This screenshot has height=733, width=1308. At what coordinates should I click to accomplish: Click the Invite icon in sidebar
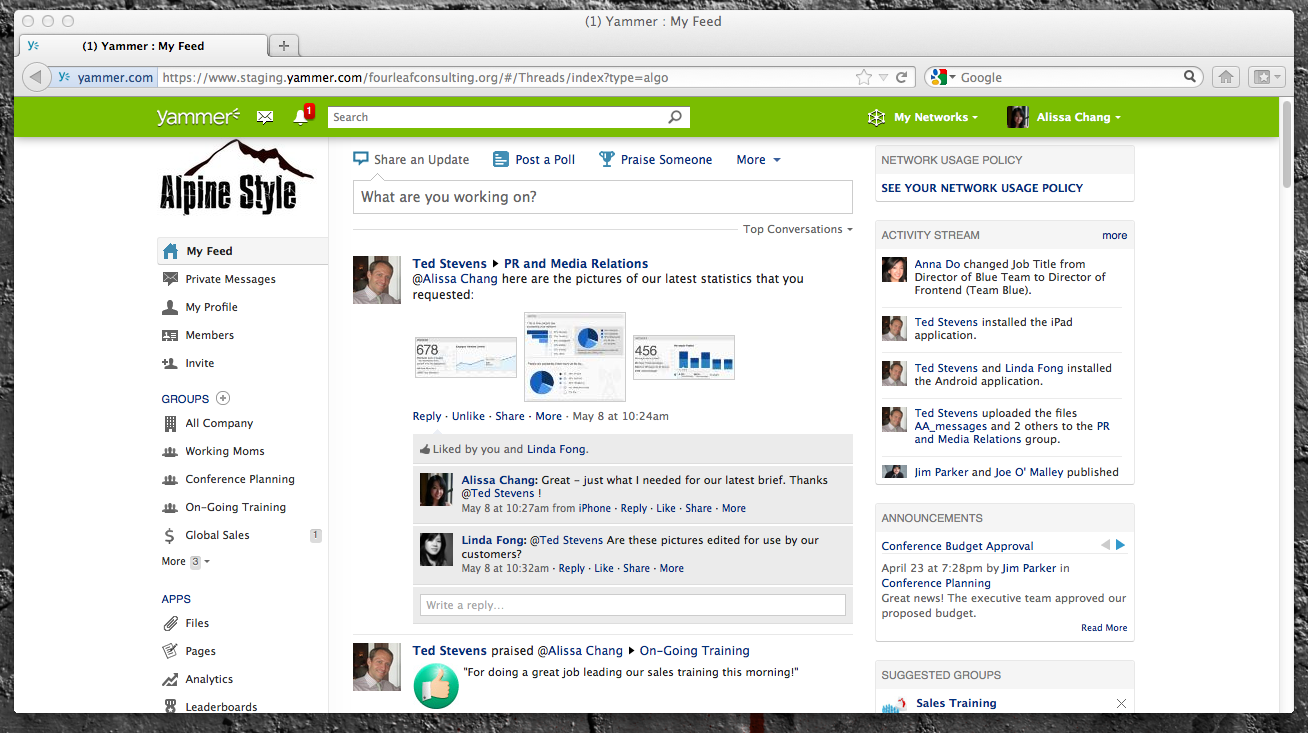click(170, 363)
